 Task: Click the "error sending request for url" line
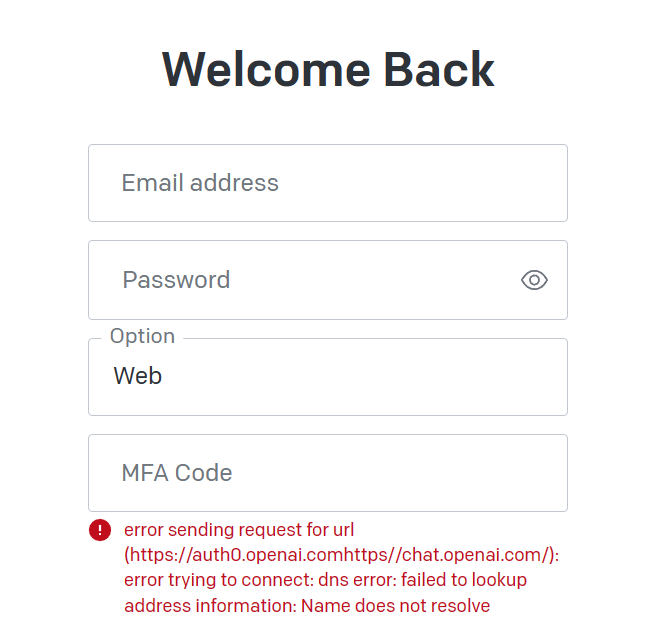coord(239,530)
